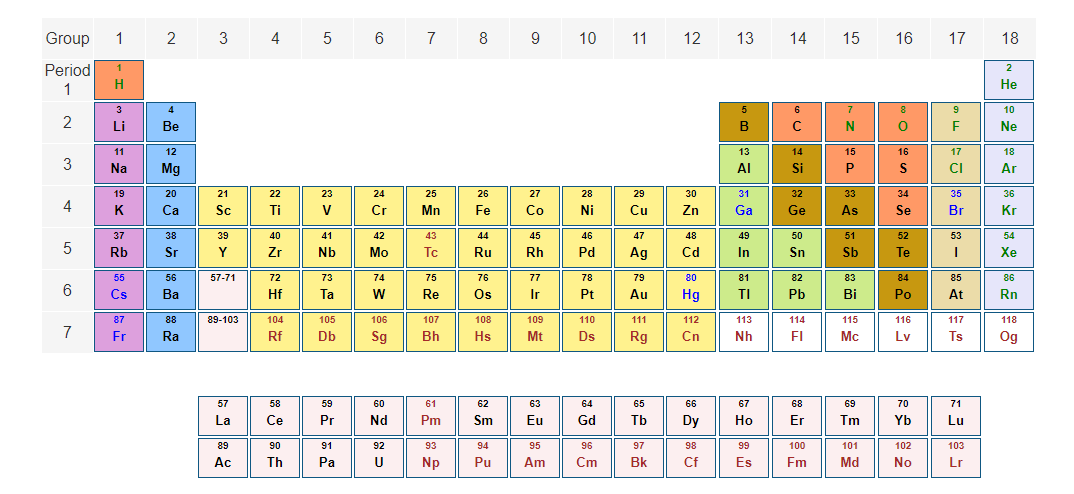Select the Technetium (Tc) cell
Image resolution: width=1074 pixels, height=494 pixels.
tap(431, 248)
